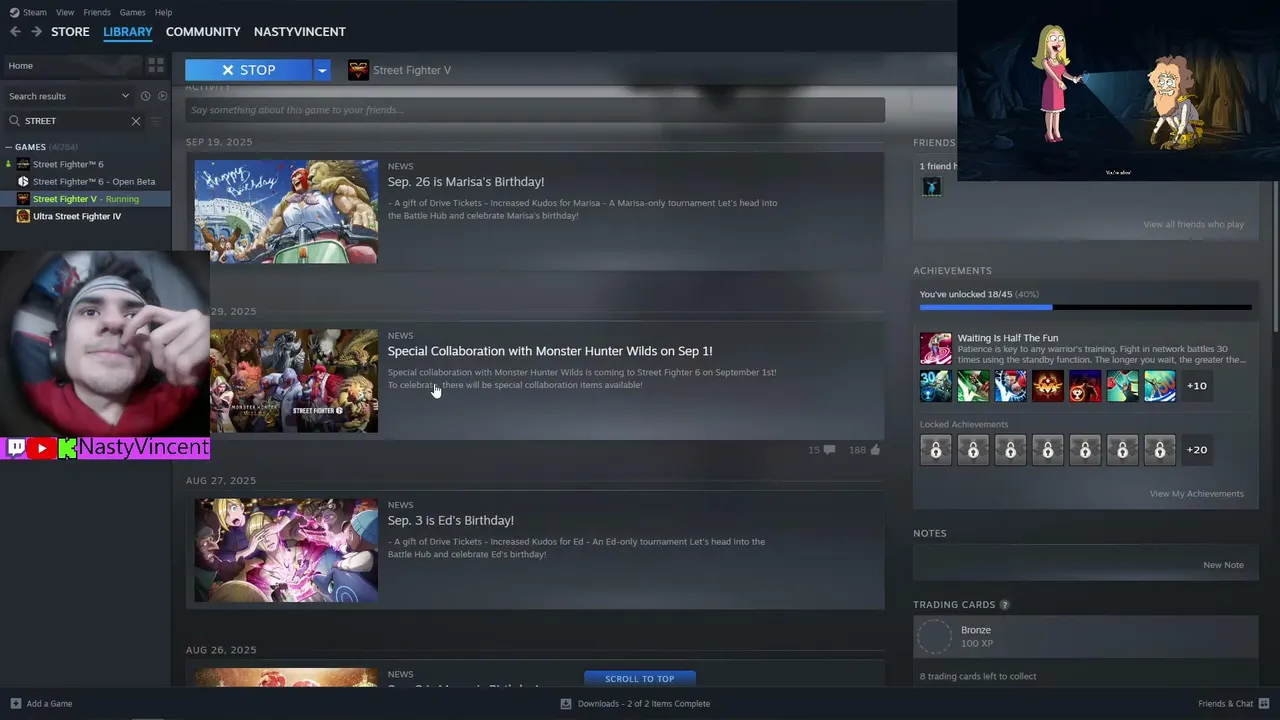Screen dimensions: 1280x720
Task: Click the Street Fighter V header logo
Action: pos(358,70)
